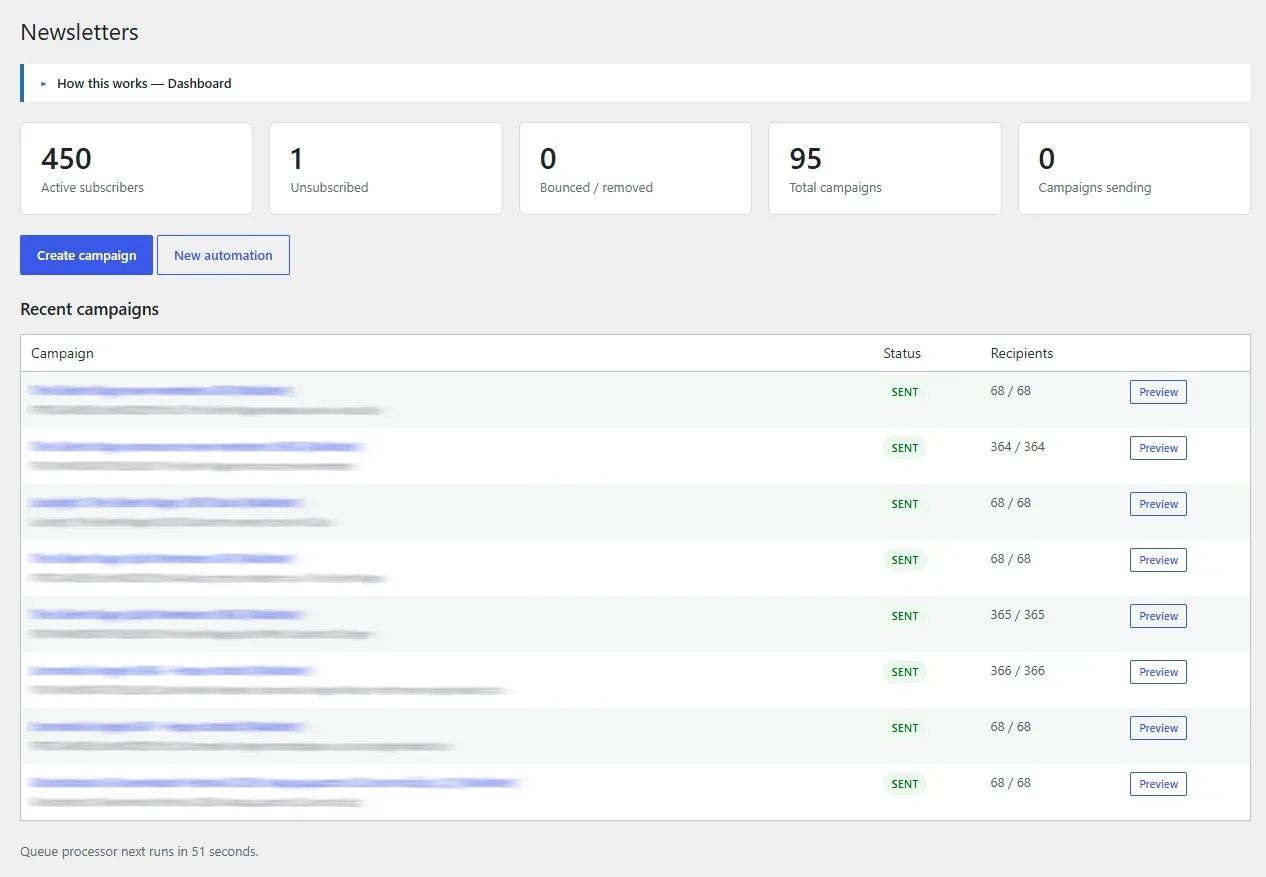Preview the 366 / 366 campaign
Viewport: 1266px width, 877px height.
pos(1158,672)
